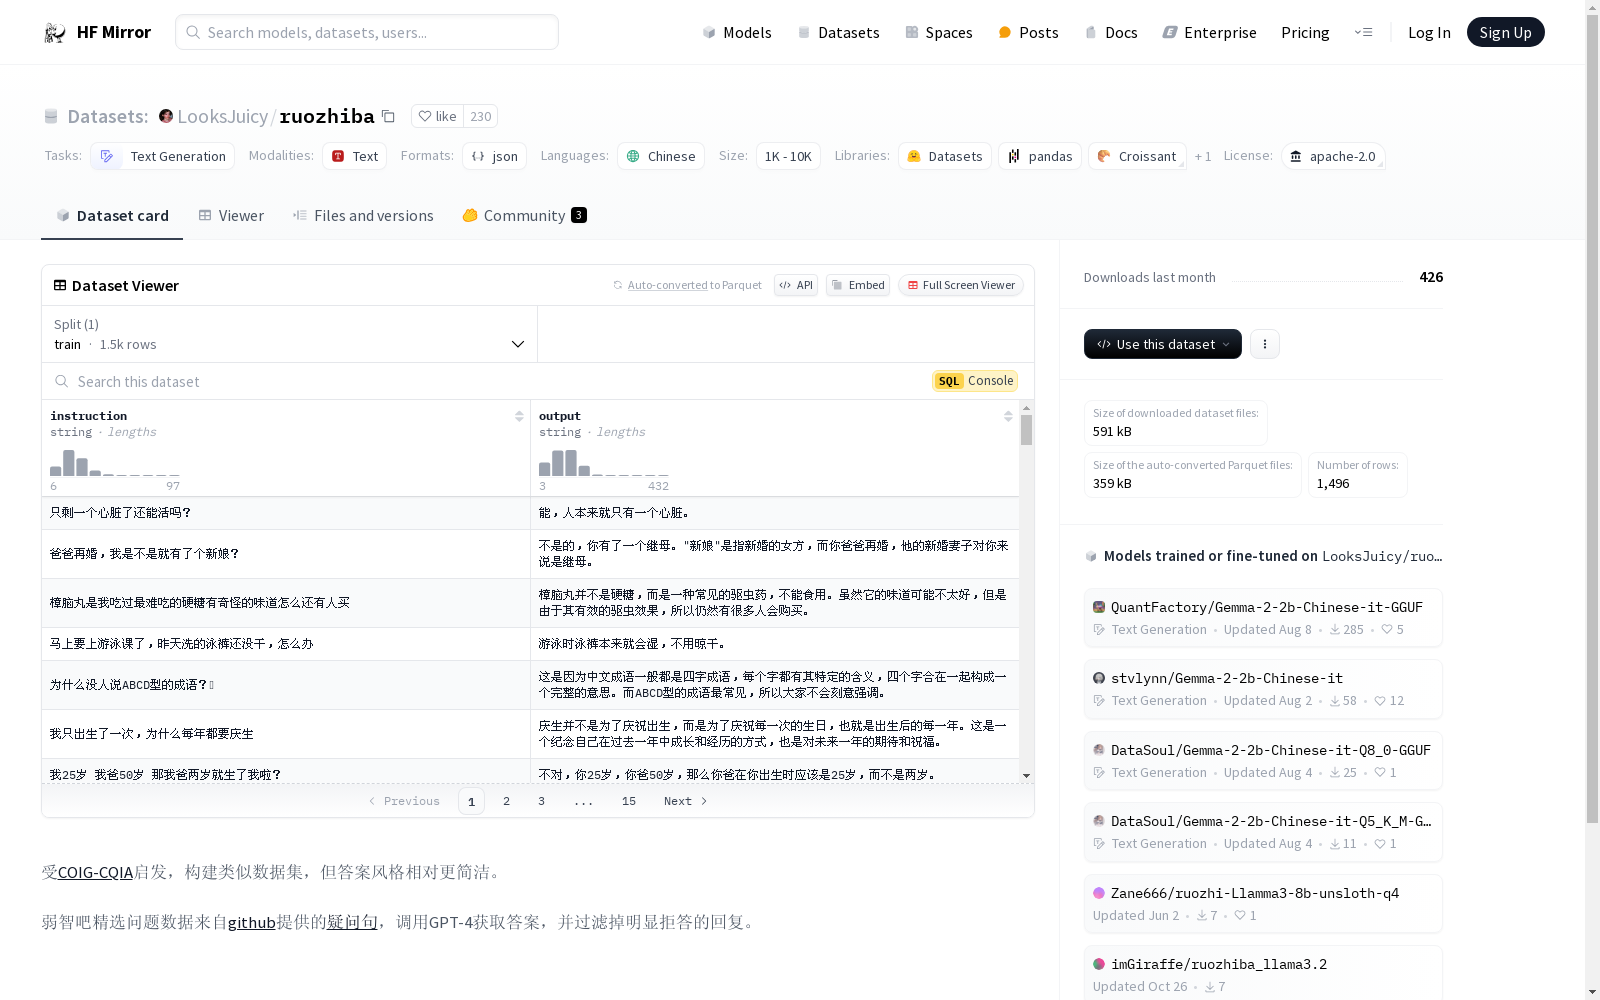The image size is (1600, 1000).
Task: Select the 1K - 10K size tag
Action: (x=788, y=156)
